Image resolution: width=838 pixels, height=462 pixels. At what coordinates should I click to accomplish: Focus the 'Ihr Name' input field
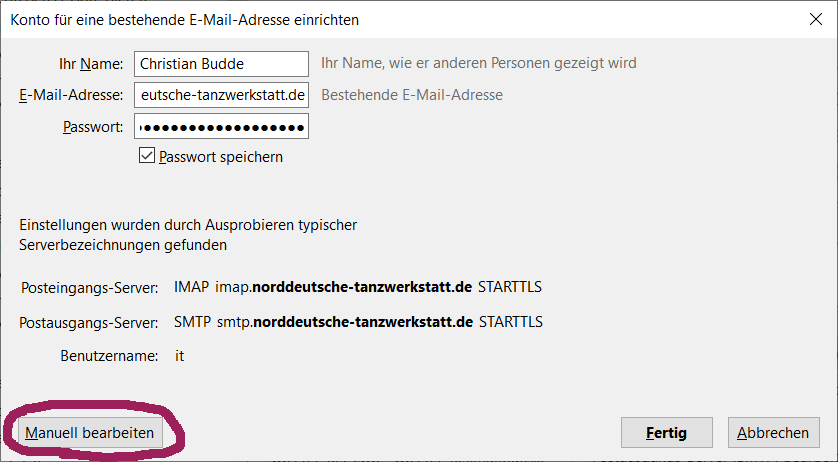(221, 64)
